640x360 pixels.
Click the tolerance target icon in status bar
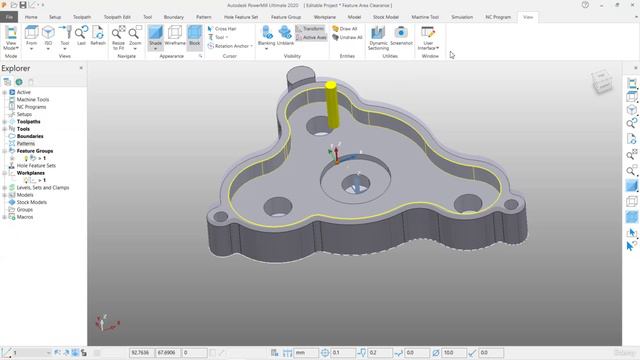pos(325,353)
